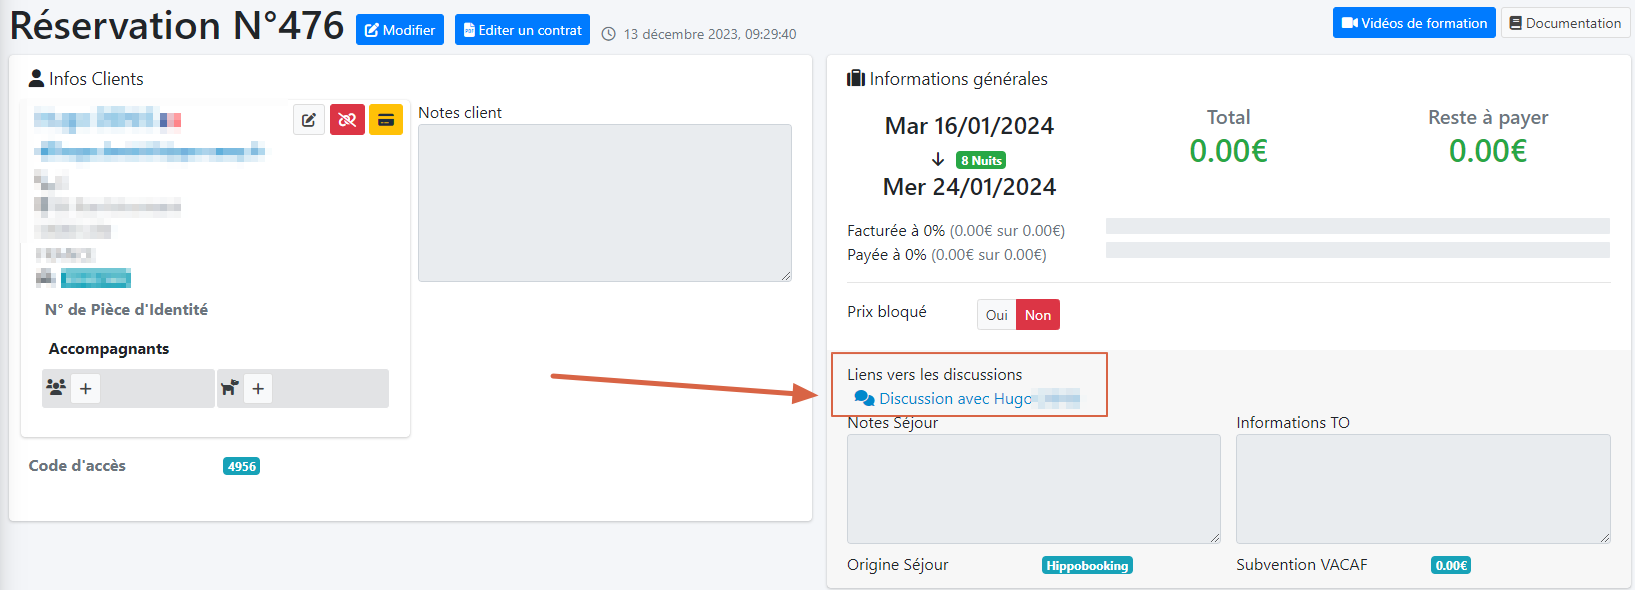Click the dog icon under Accompagnants
The image size is (1635, 590).
click(229, 388)
